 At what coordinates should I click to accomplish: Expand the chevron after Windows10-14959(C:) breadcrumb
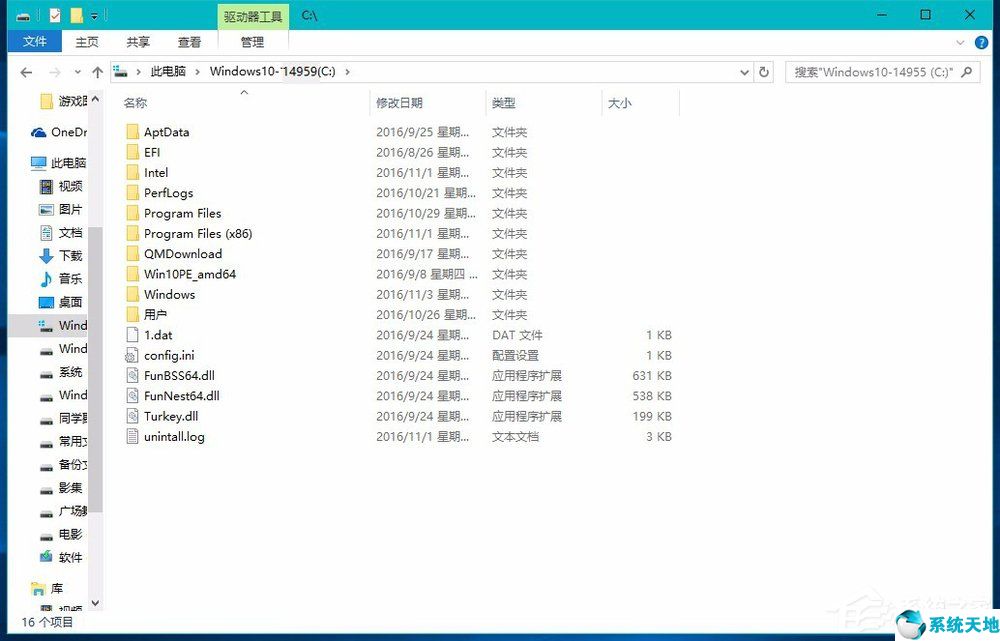348,71
